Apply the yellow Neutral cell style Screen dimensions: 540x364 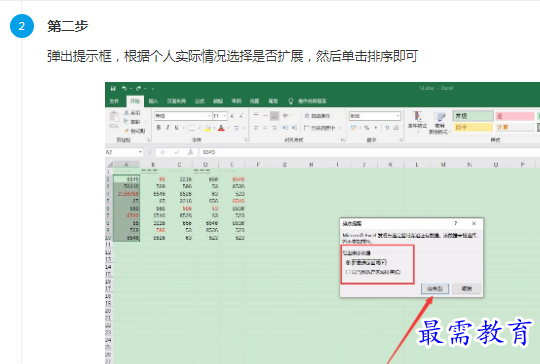coord(473,127)
